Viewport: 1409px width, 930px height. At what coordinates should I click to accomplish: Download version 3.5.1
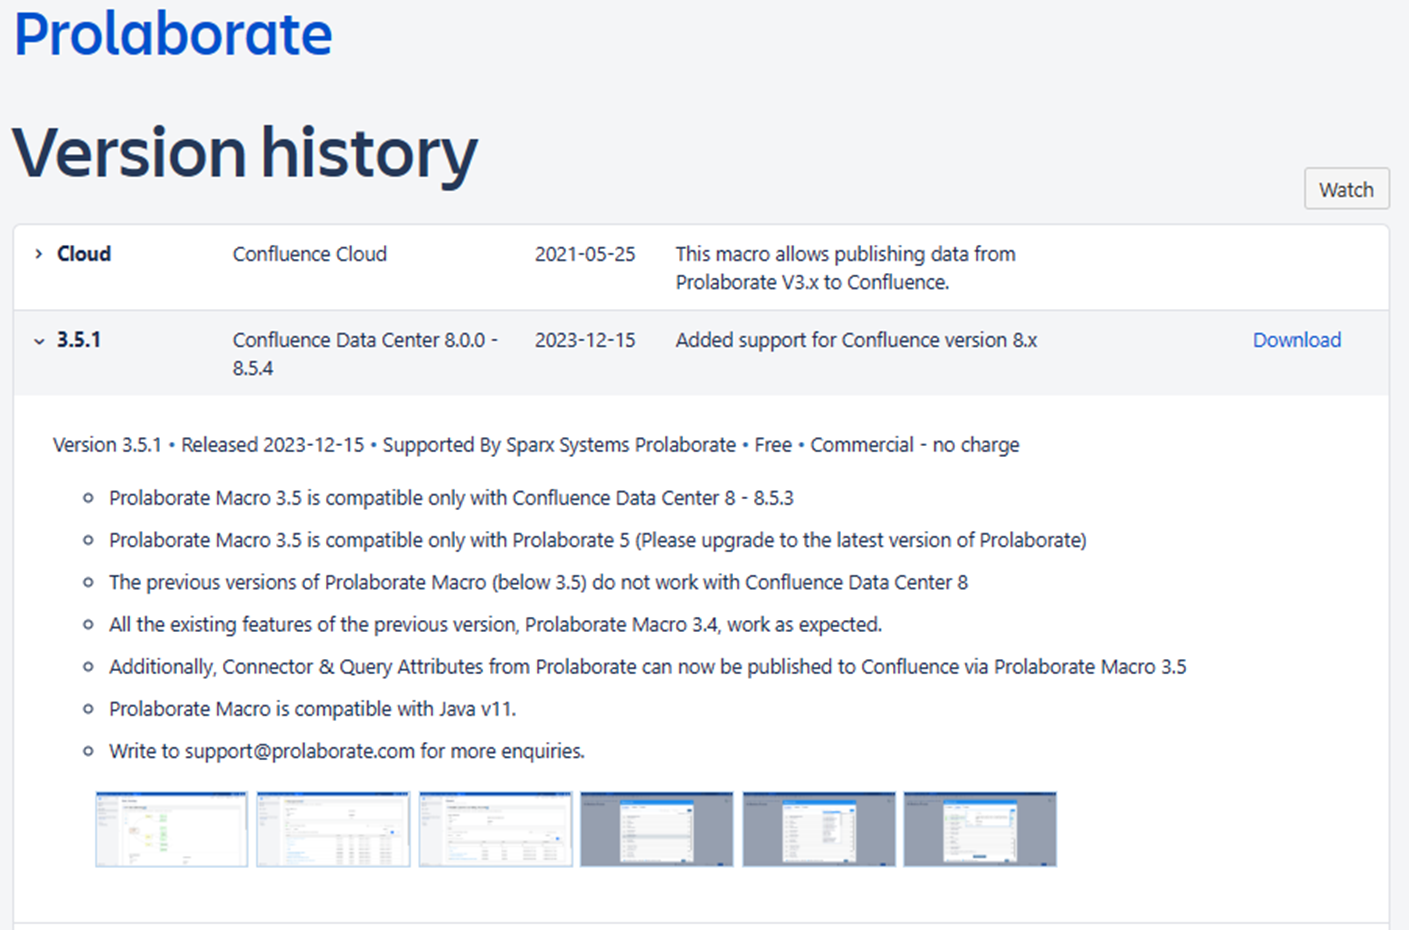1297,340
